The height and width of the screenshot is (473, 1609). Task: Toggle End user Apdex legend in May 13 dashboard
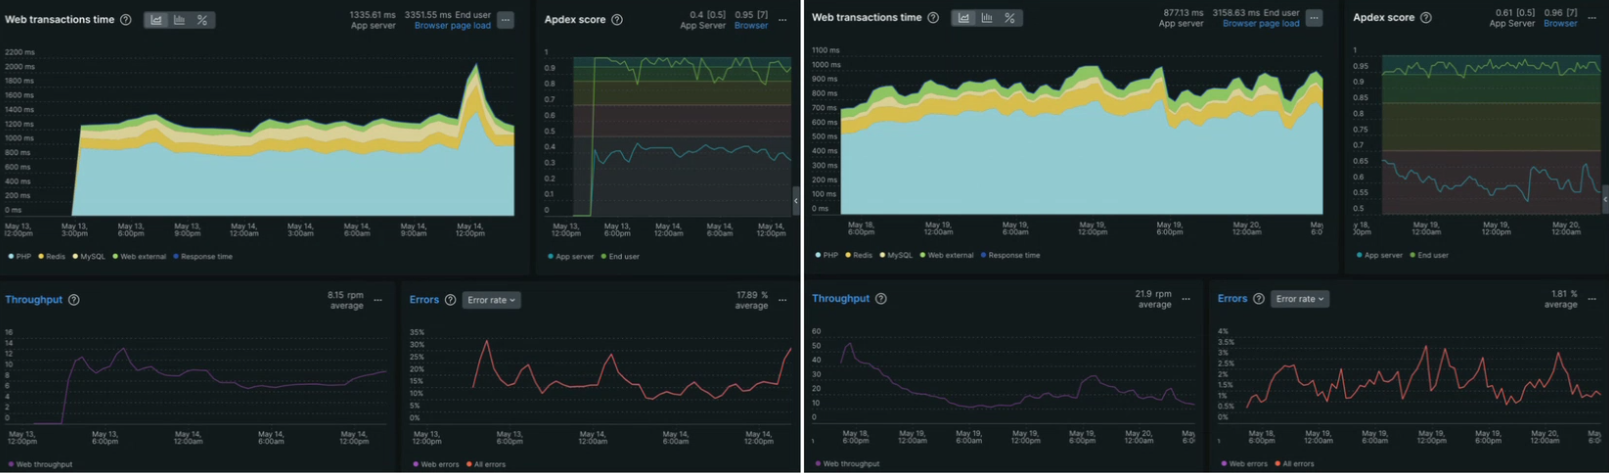coord(621,257)
